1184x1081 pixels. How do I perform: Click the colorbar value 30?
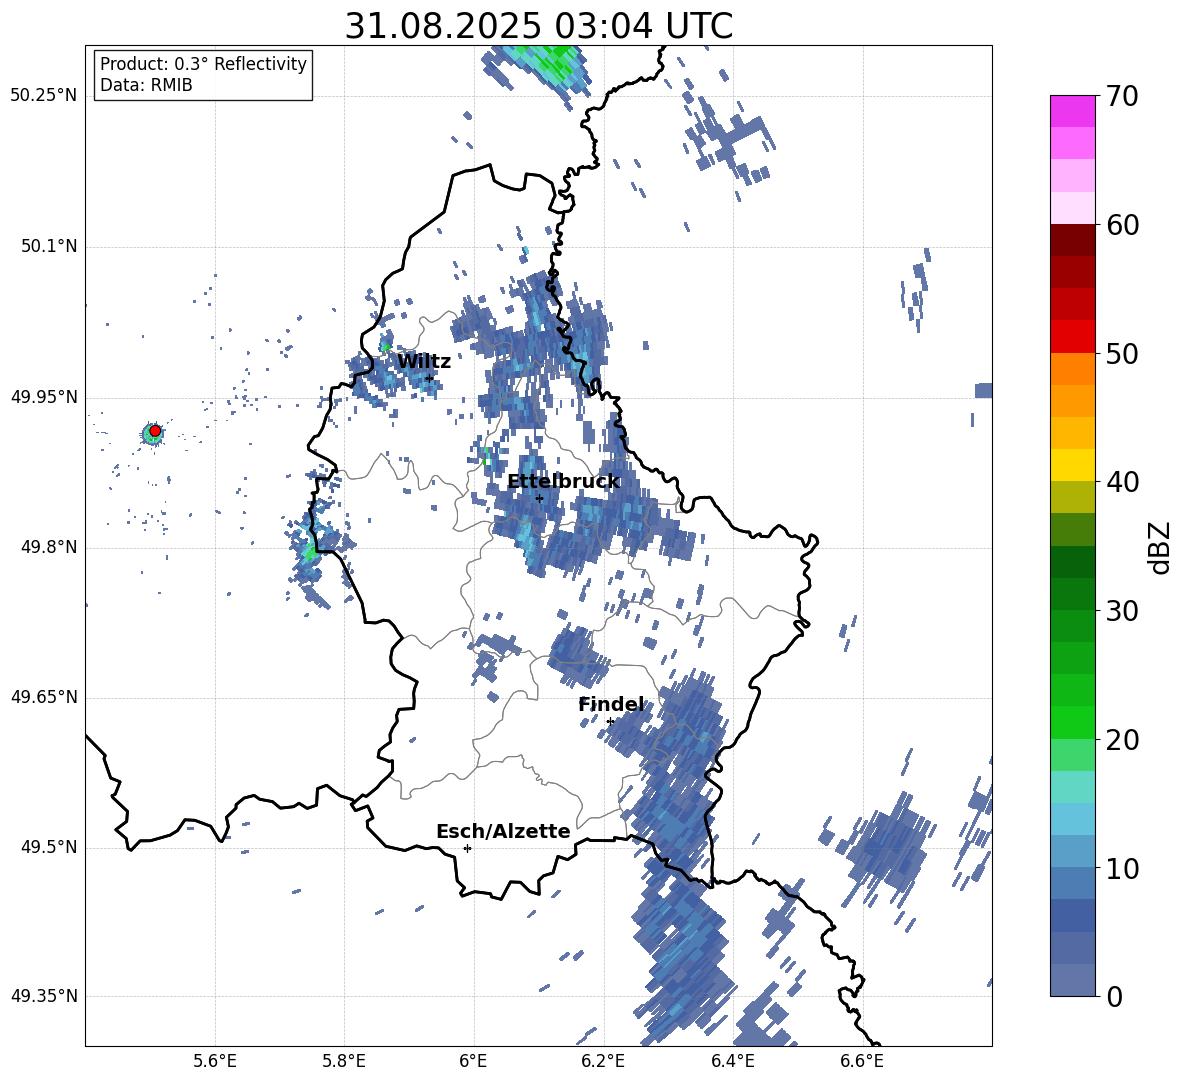click(x=1122, y=611)
